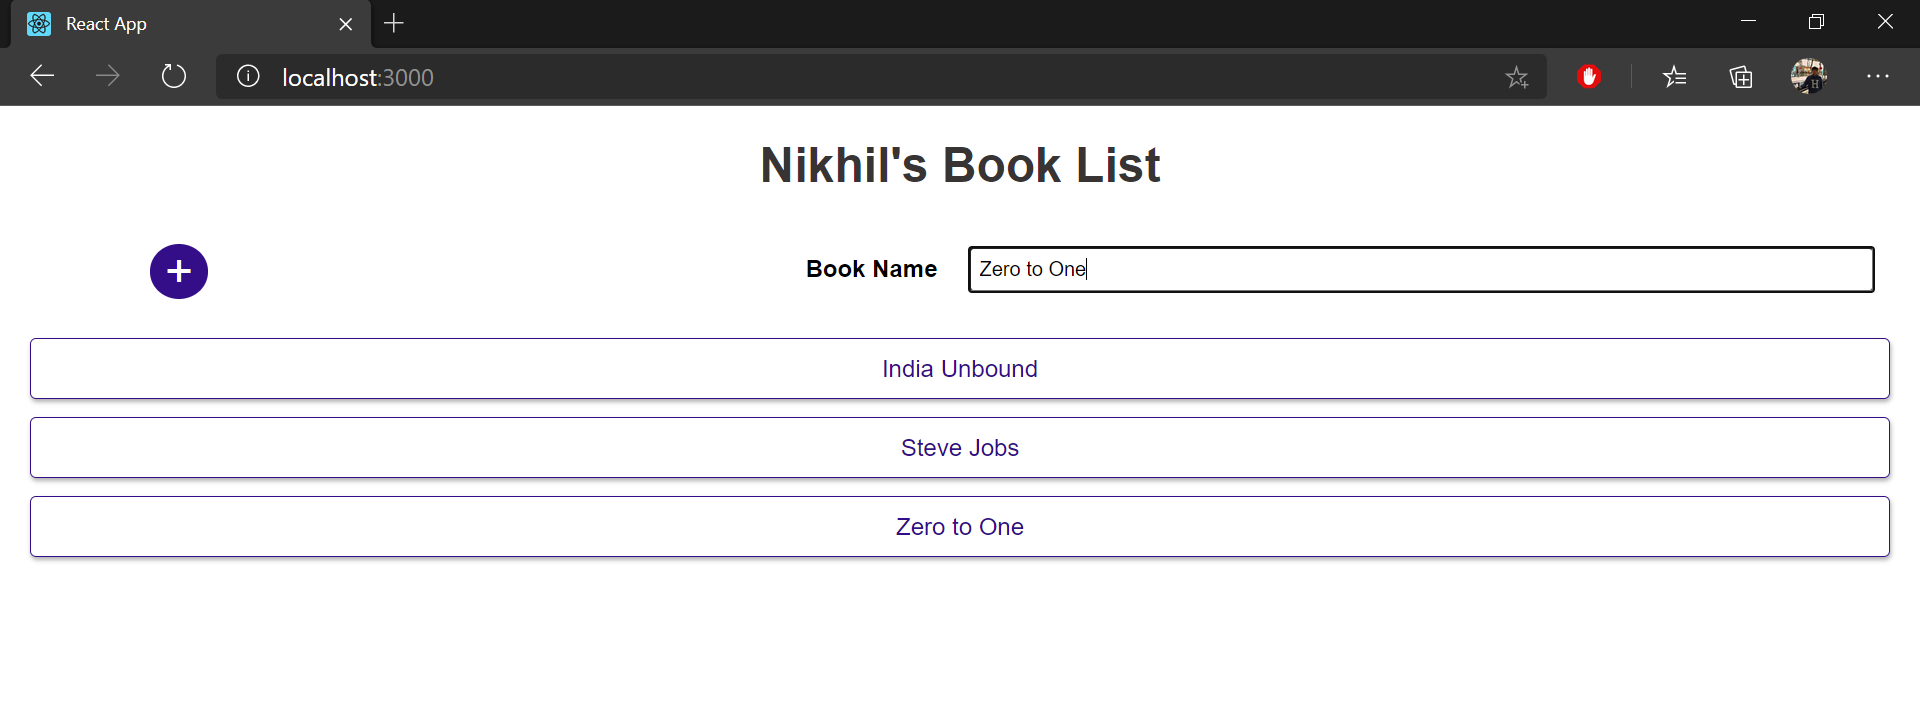Reload the page with refresh icon

tap(174, 76)
